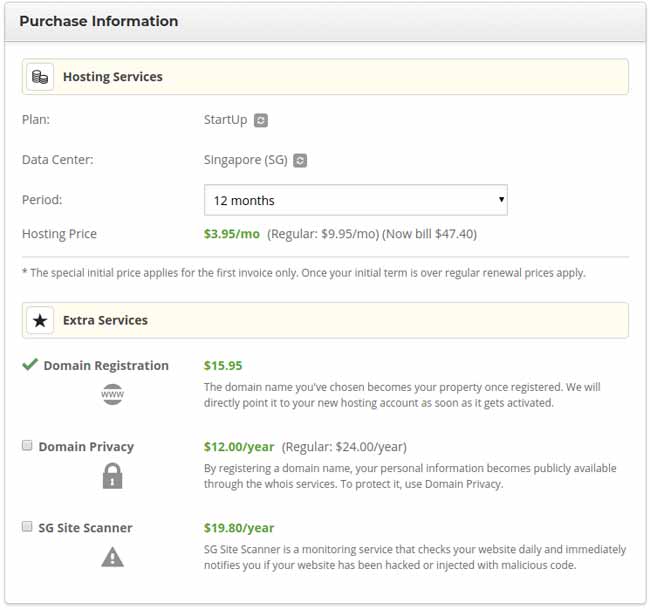Click the change-plan icon next to StartUp

[x=260, y=120]
